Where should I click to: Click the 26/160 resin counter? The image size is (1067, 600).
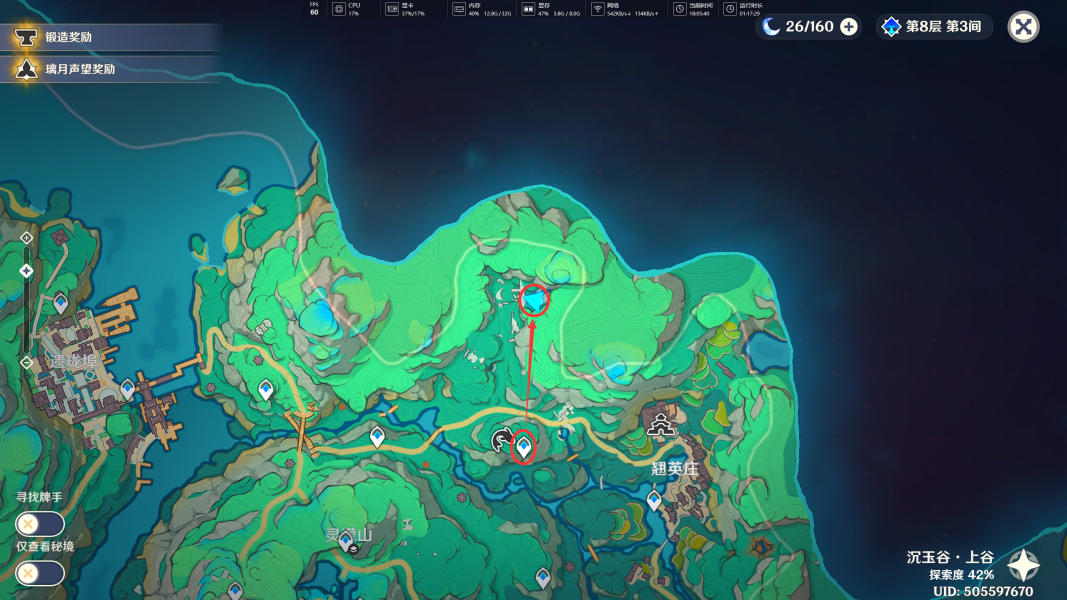click(809, 27)
